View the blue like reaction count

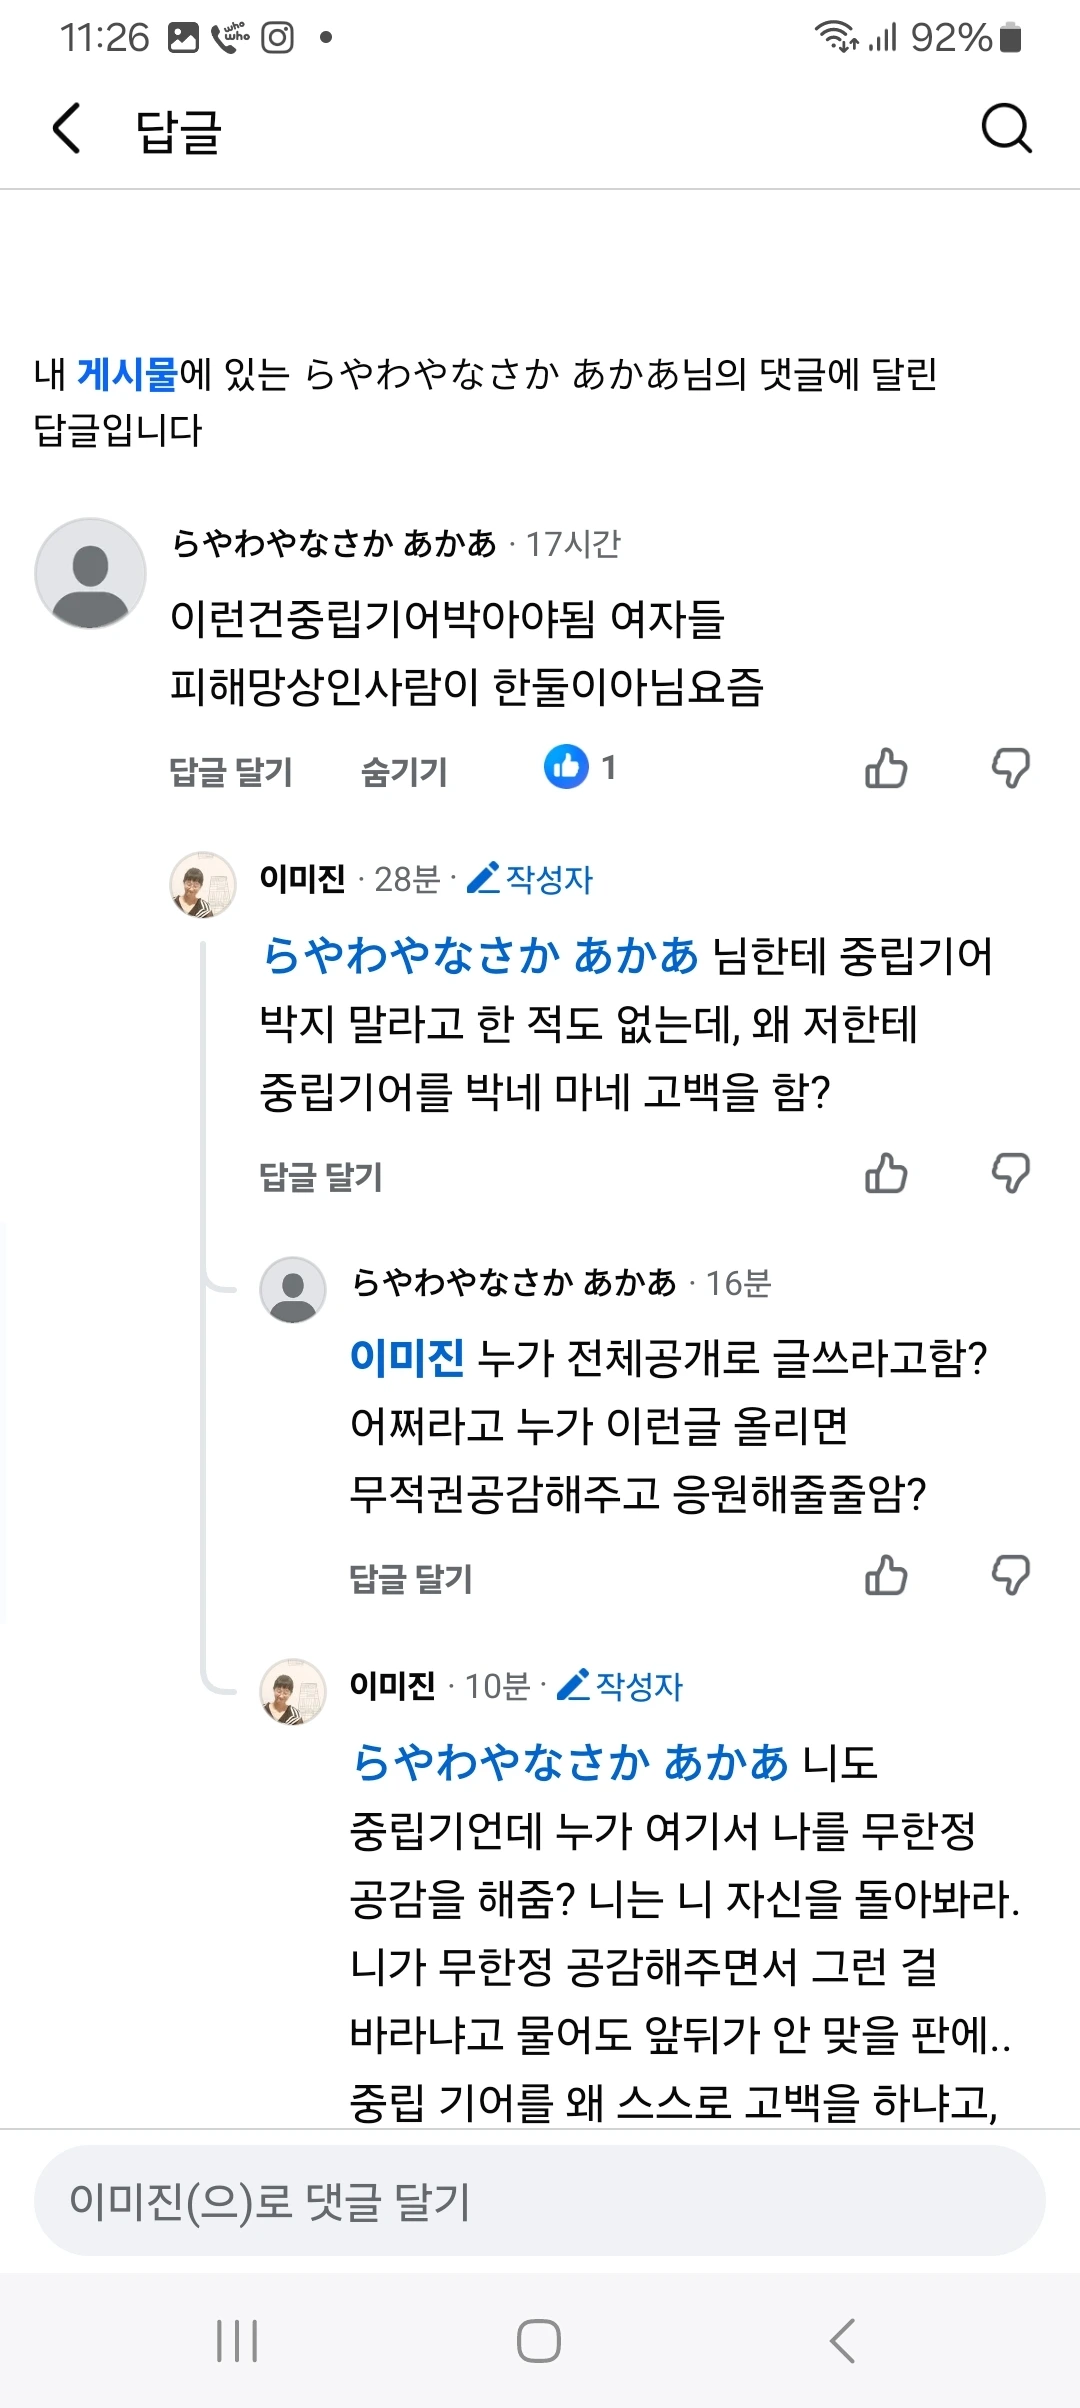(x=580, y=768)
